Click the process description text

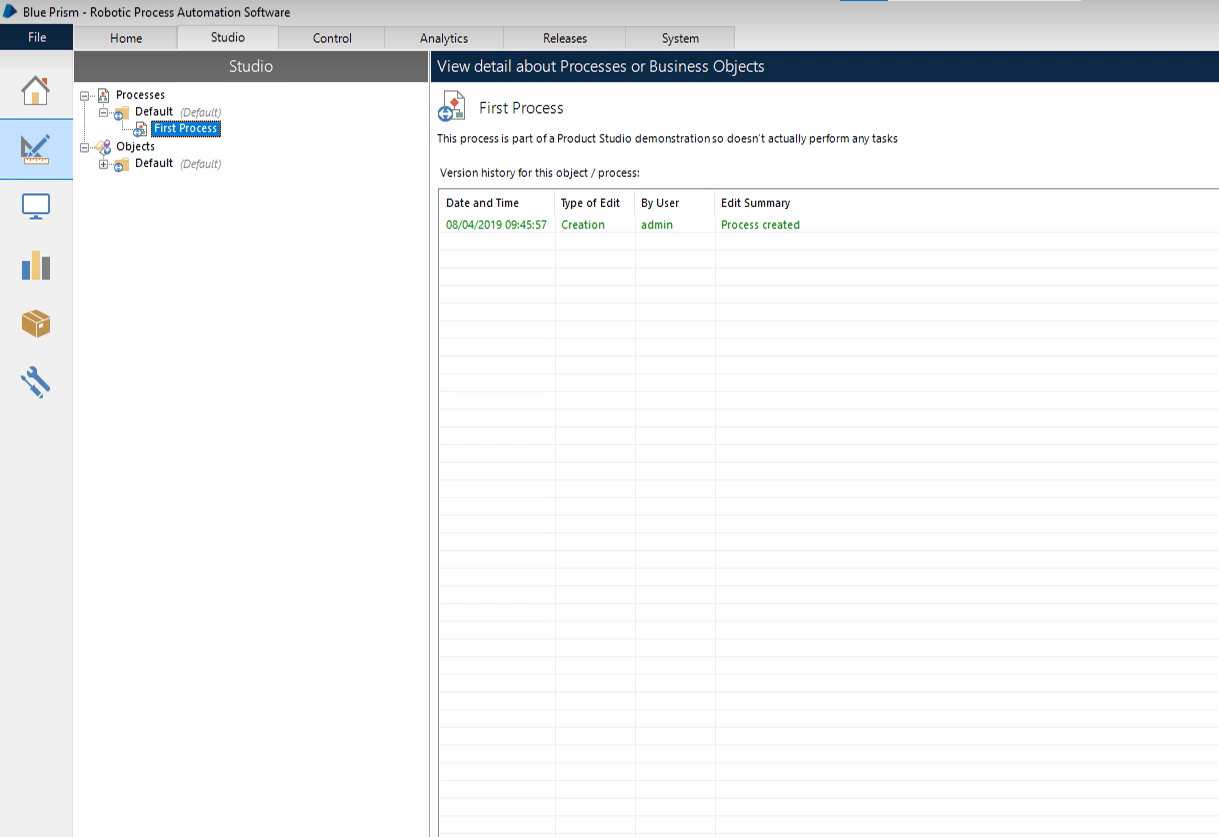click(667, 139)
